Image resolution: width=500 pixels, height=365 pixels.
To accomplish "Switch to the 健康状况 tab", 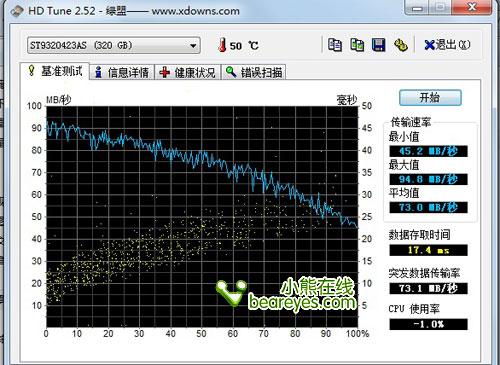I will coord(188,72).
